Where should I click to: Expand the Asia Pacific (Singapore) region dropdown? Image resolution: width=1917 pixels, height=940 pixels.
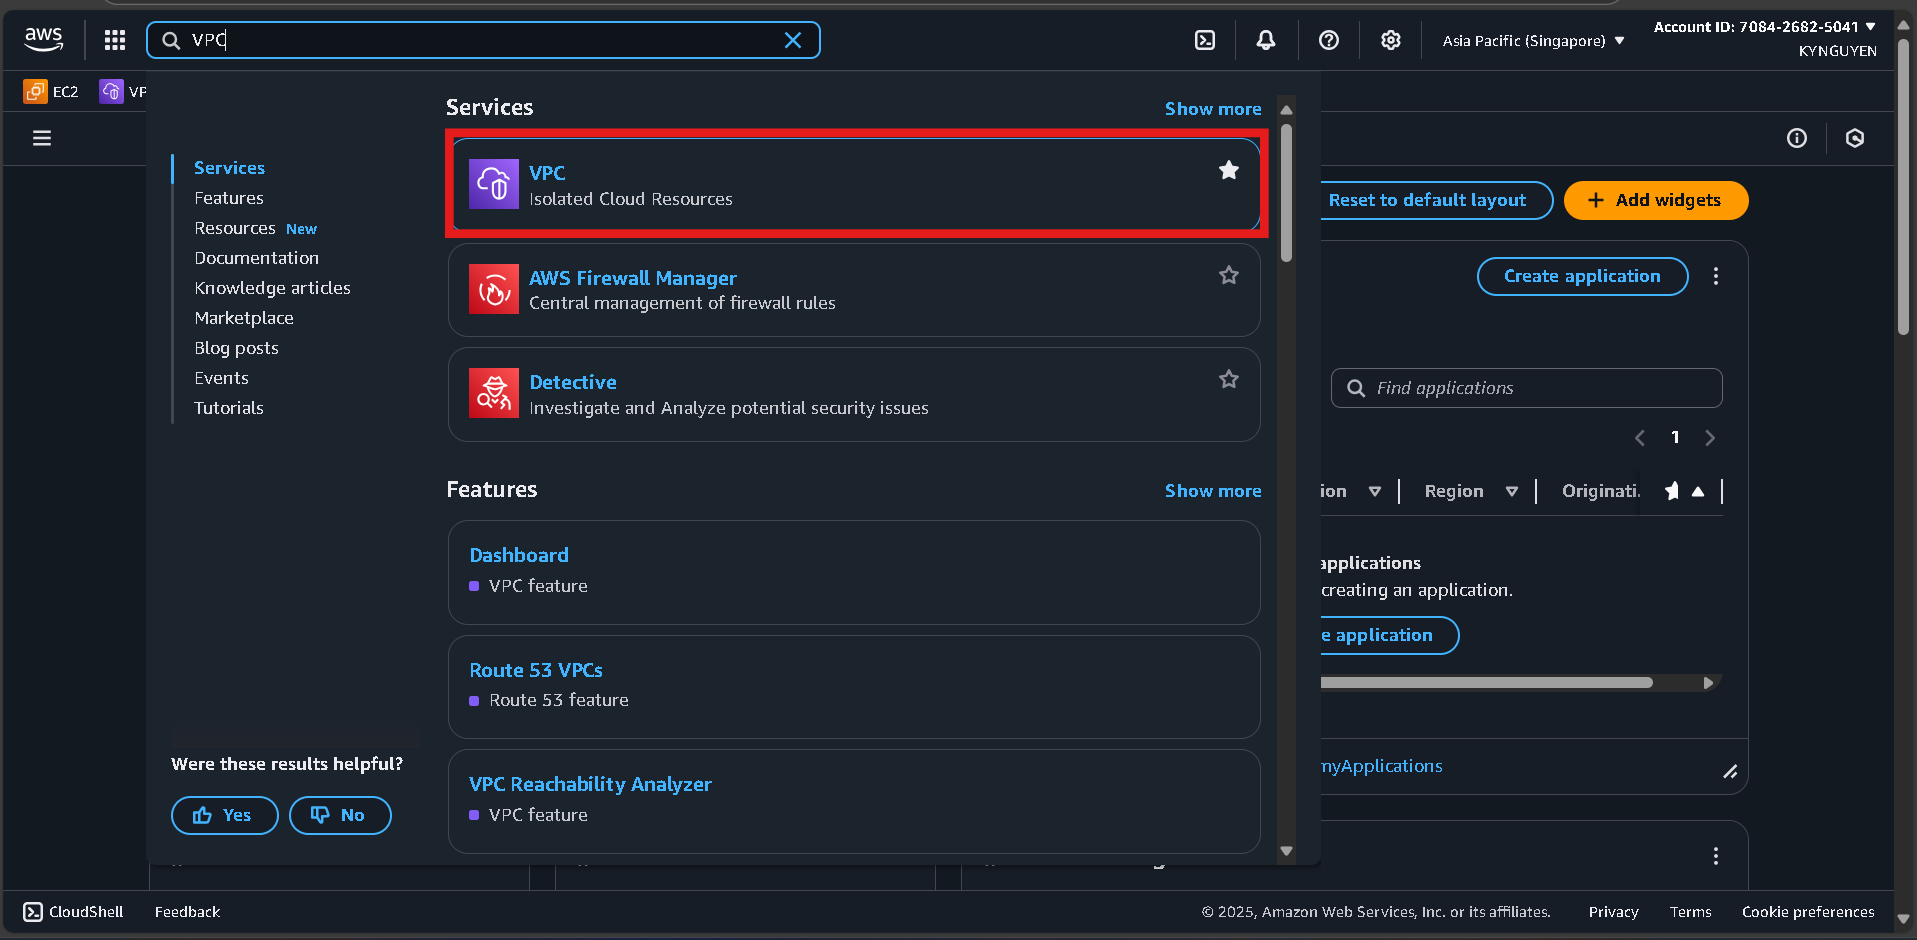coord(1533,41)
